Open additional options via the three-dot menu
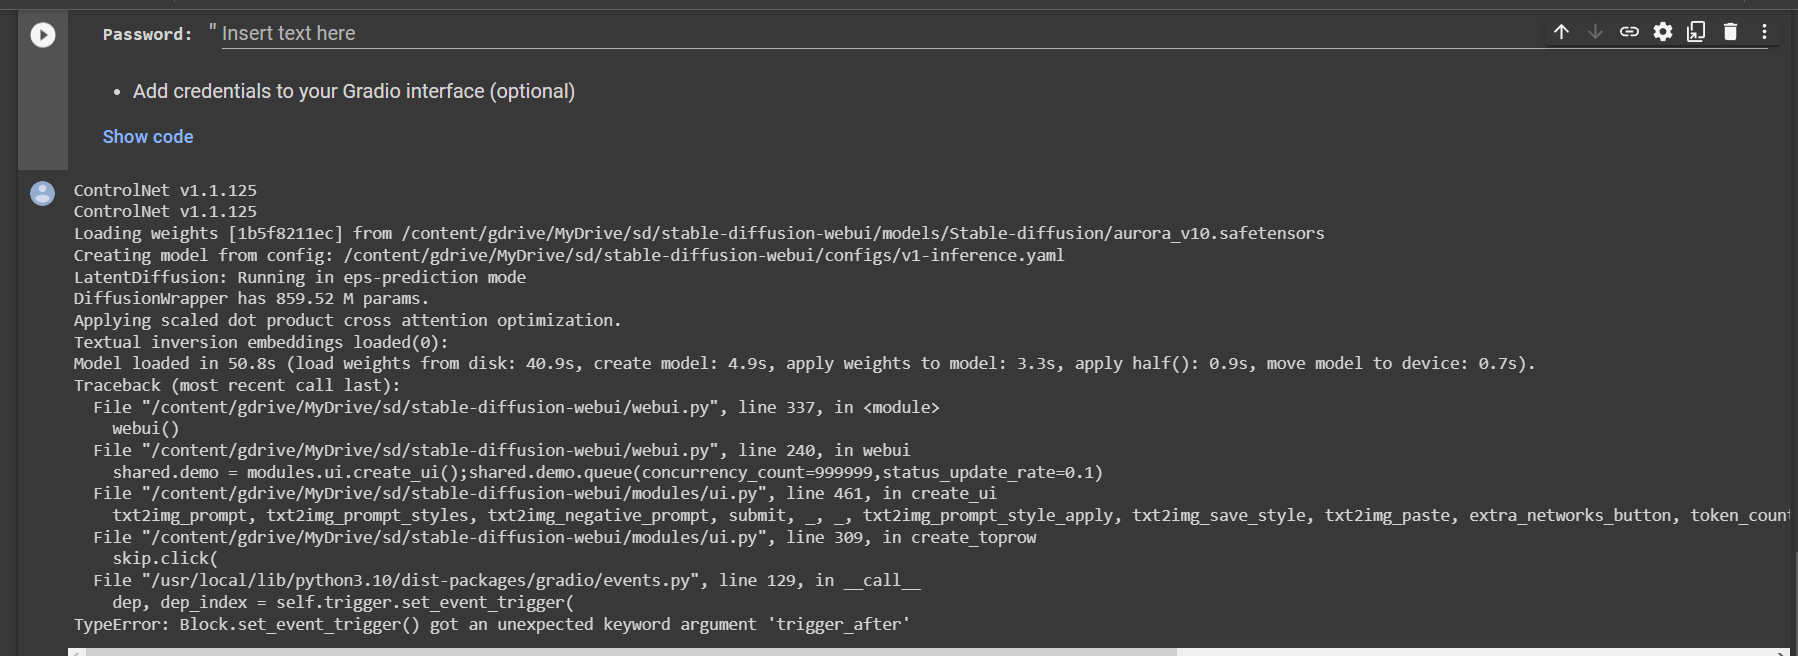The image size is (1798, 656). 1764,31
